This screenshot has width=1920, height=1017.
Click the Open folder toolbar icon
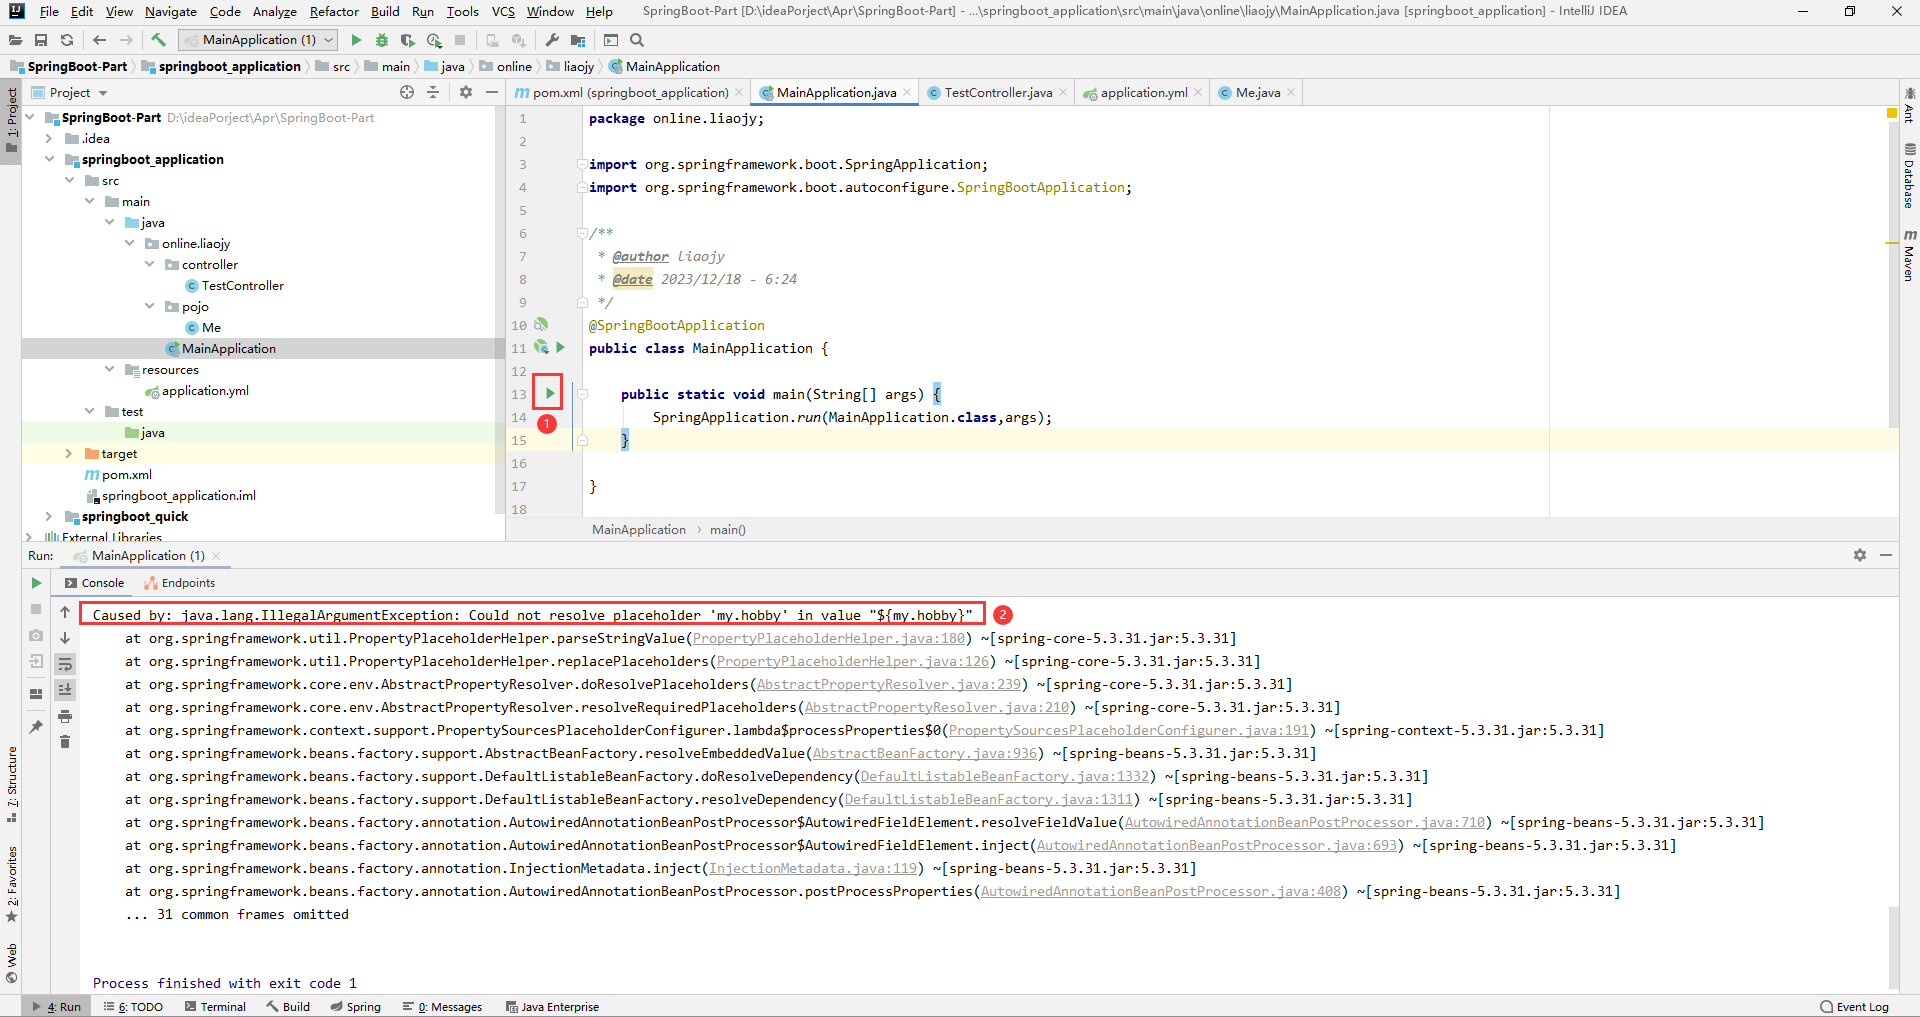tap(15, 40)
